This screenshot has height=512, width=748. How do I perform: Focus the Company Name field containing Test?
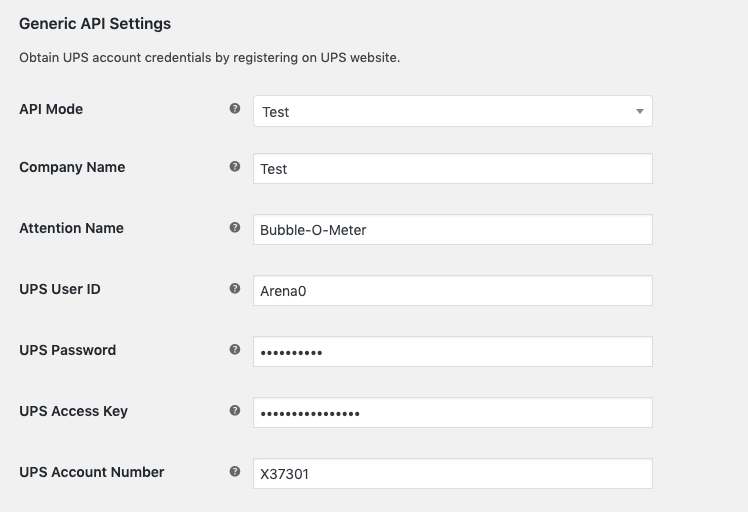[x=453, y=168]
